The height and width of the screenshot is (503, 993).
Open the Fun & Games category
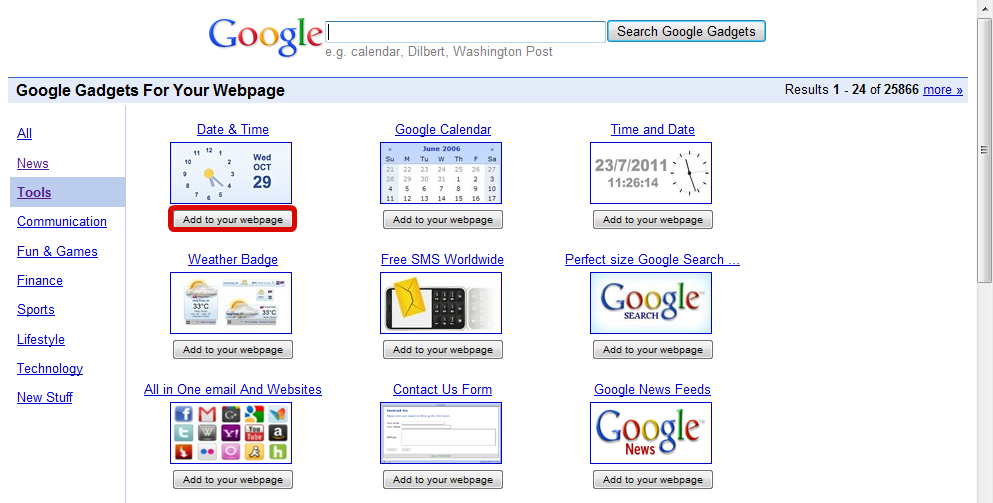[57, 252]
